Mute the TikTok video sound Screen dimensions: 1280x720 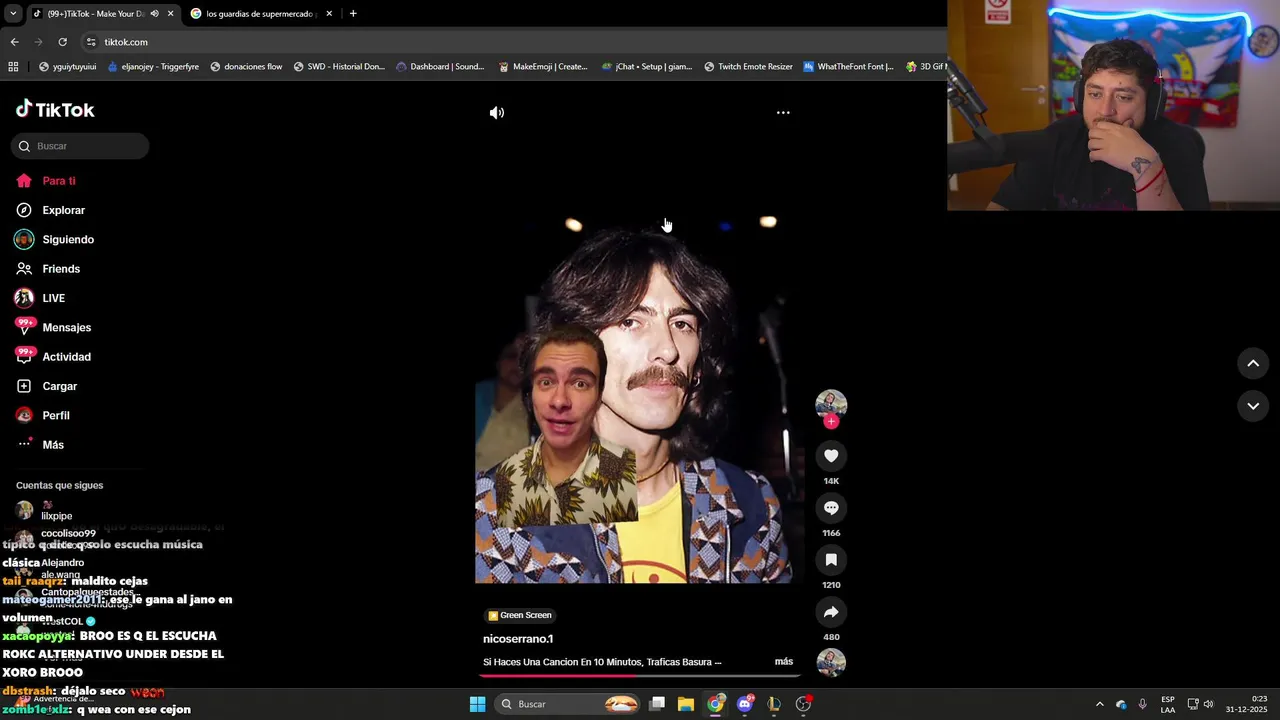pos(497,113)
